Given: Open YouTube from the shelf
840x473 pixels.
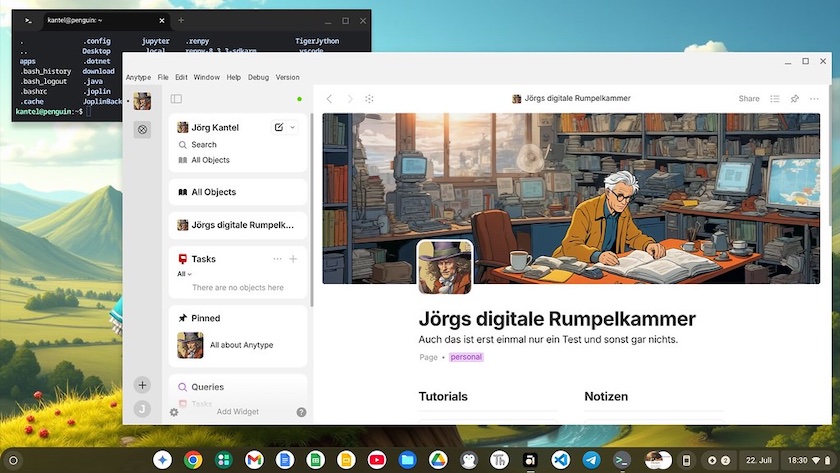Looking at the screenshot, I should (377, 460).
